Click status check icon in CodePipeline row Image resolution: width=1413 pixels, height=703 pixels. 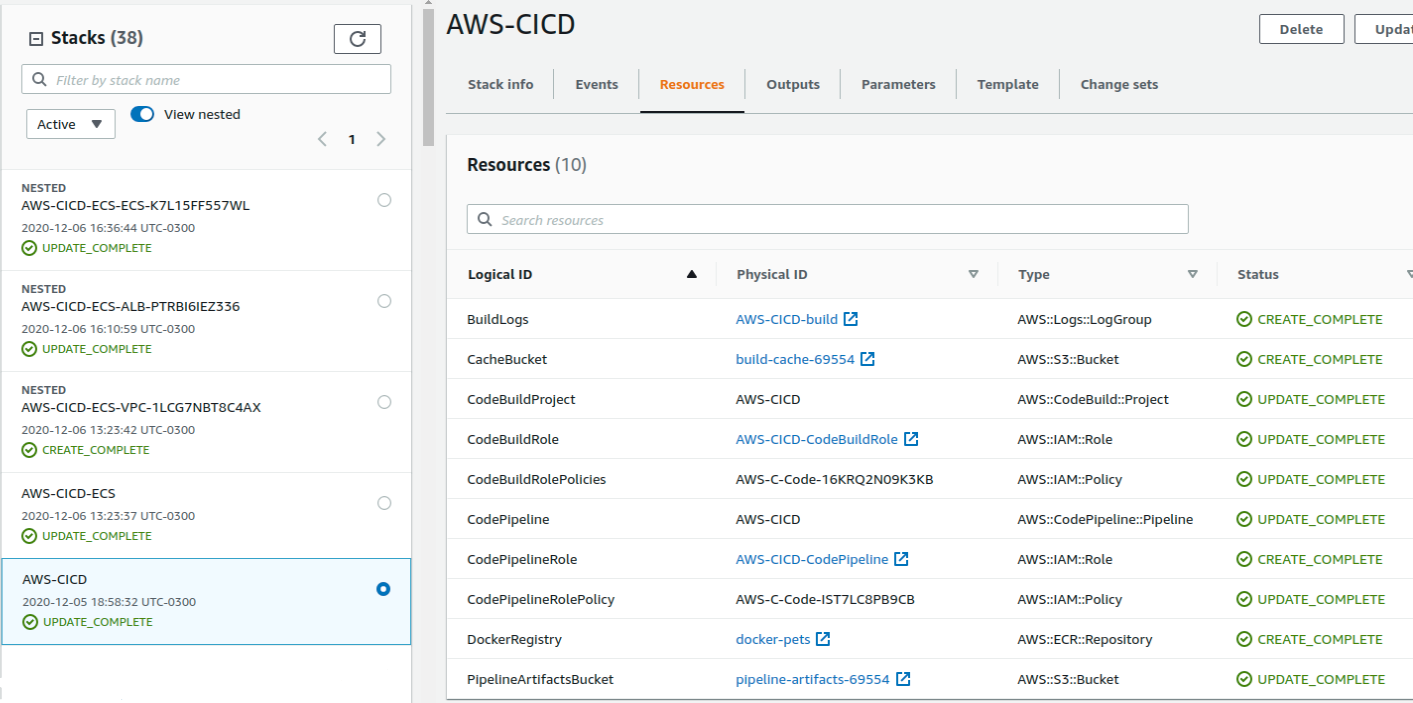point(1244,519)
